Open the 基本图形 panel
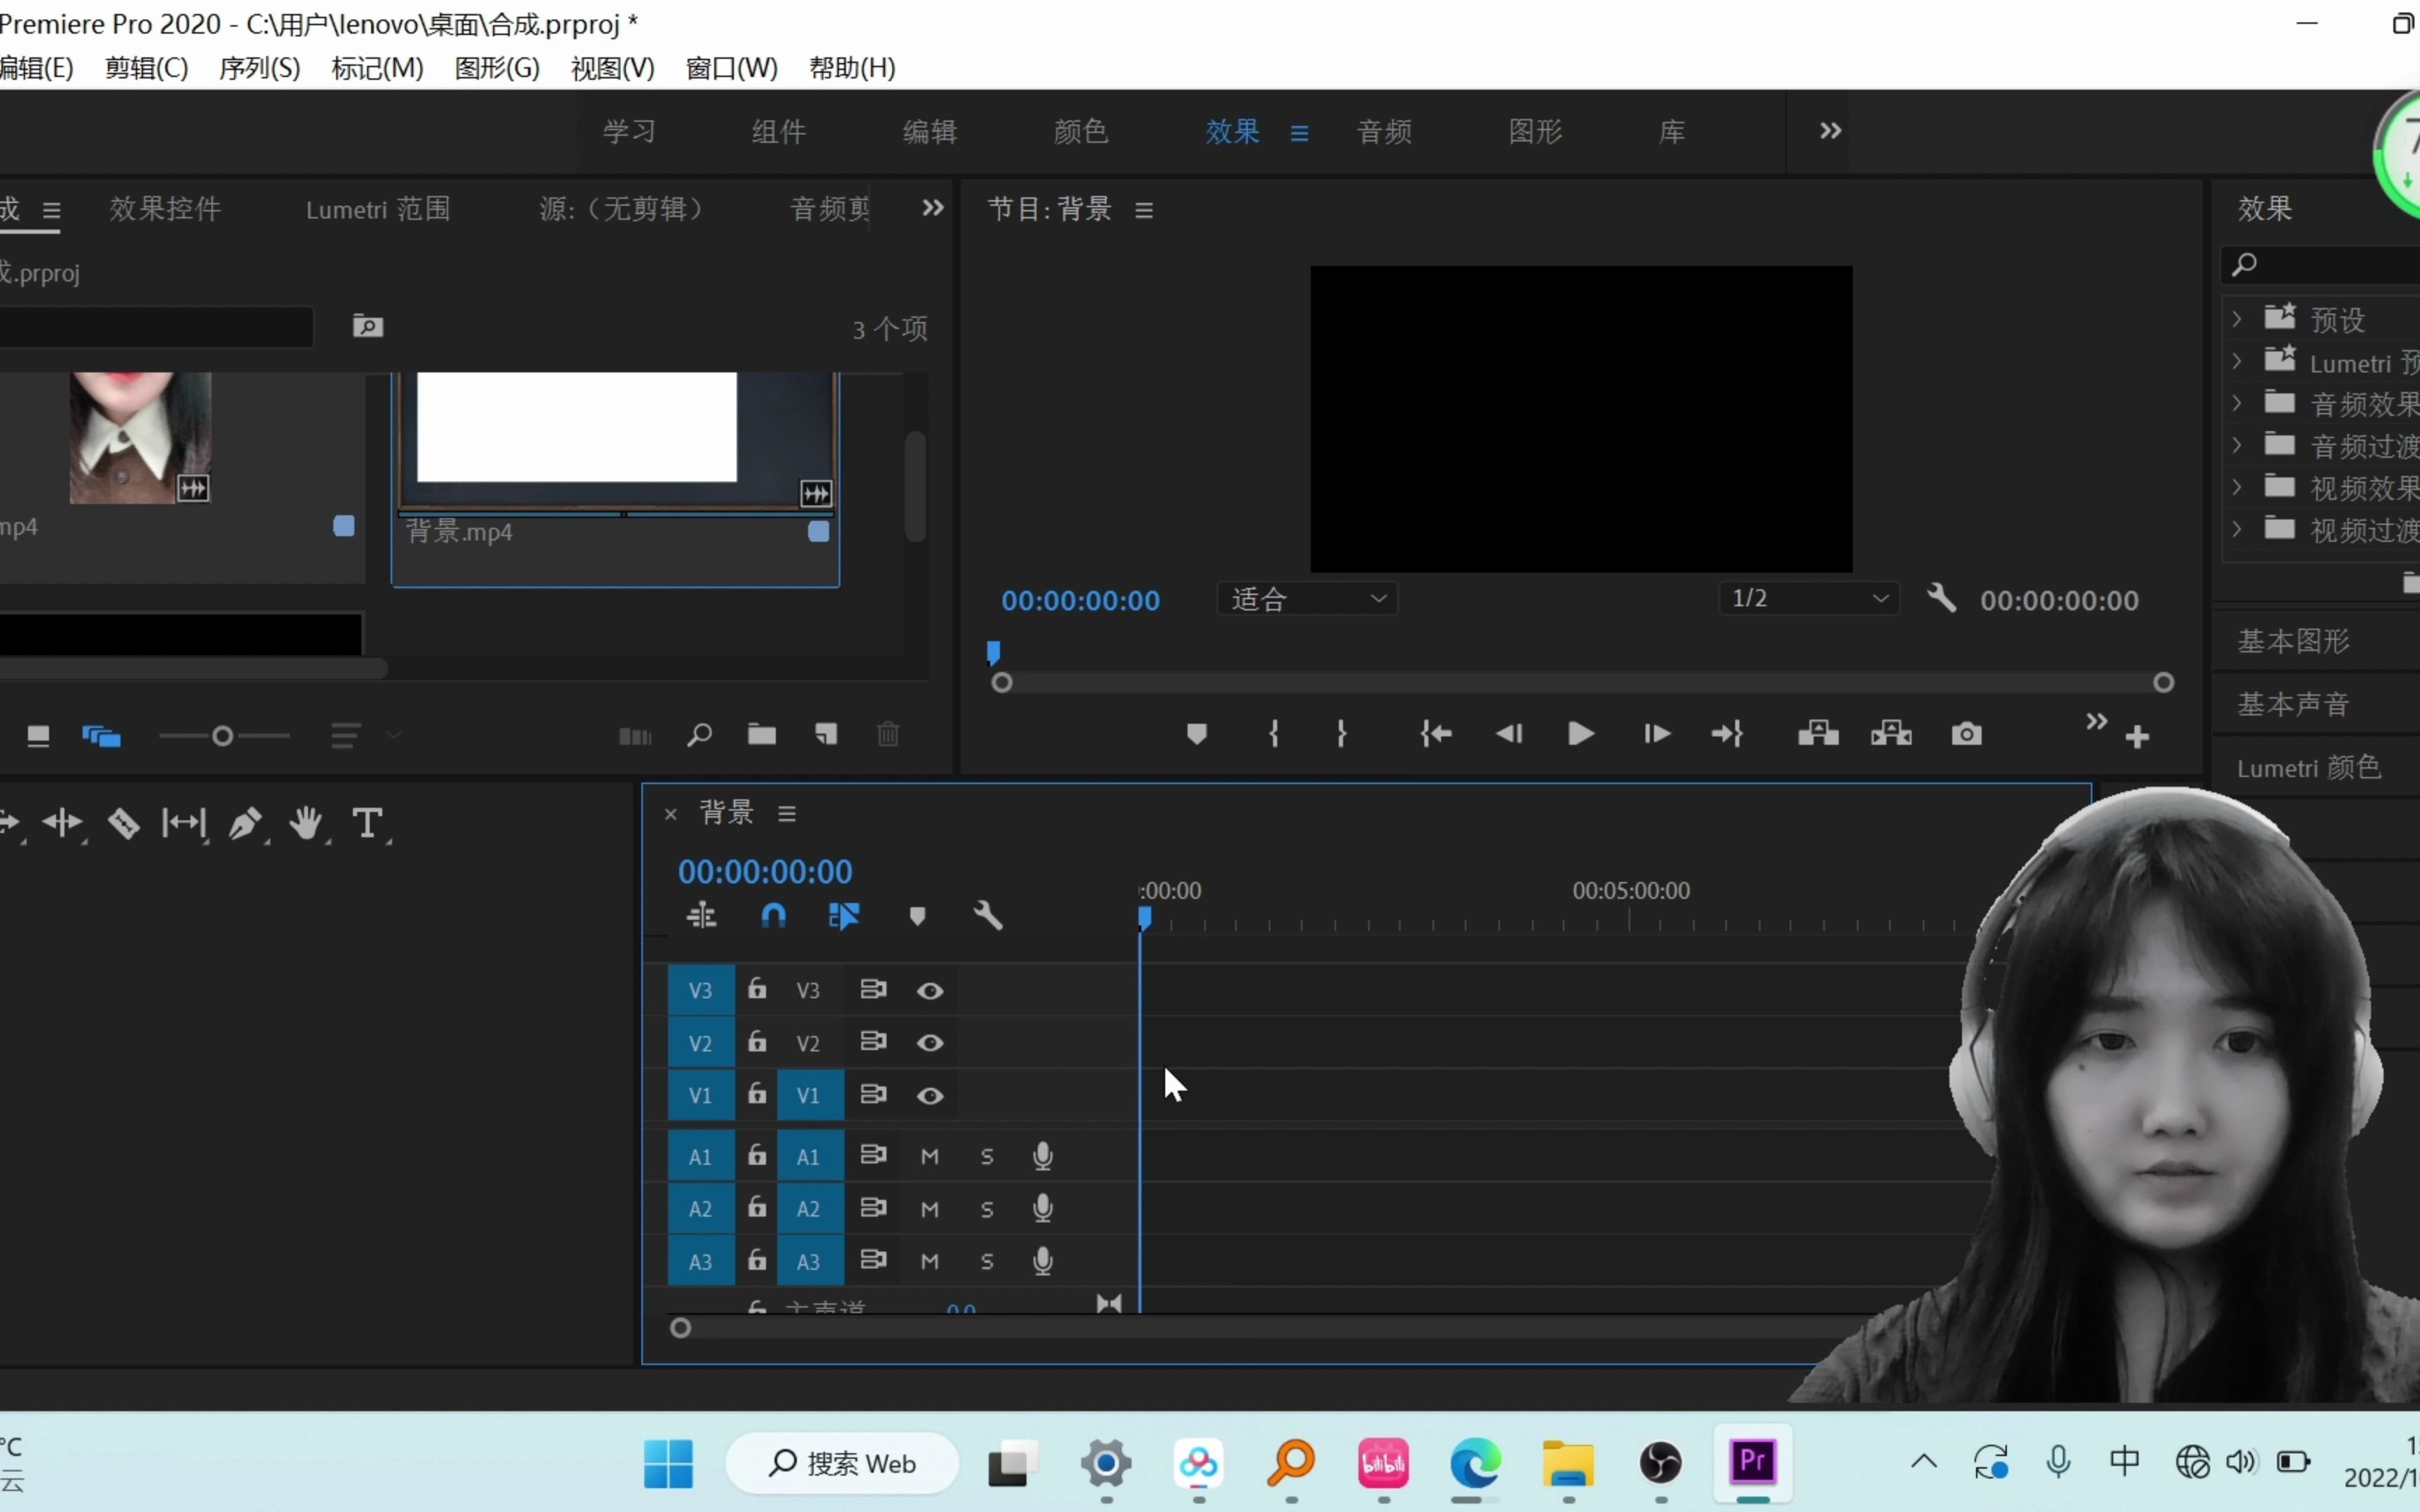Screen dimensions: 2420x1512 (2293, 641)
